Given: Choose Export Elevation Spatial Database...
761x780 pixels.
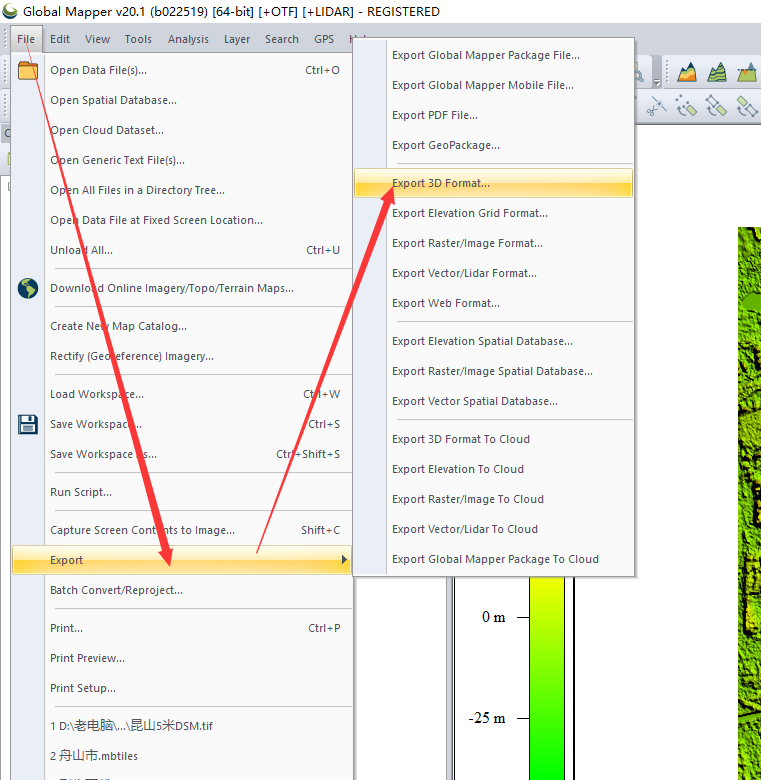Looking at the screenshot, I should [493, 341].
